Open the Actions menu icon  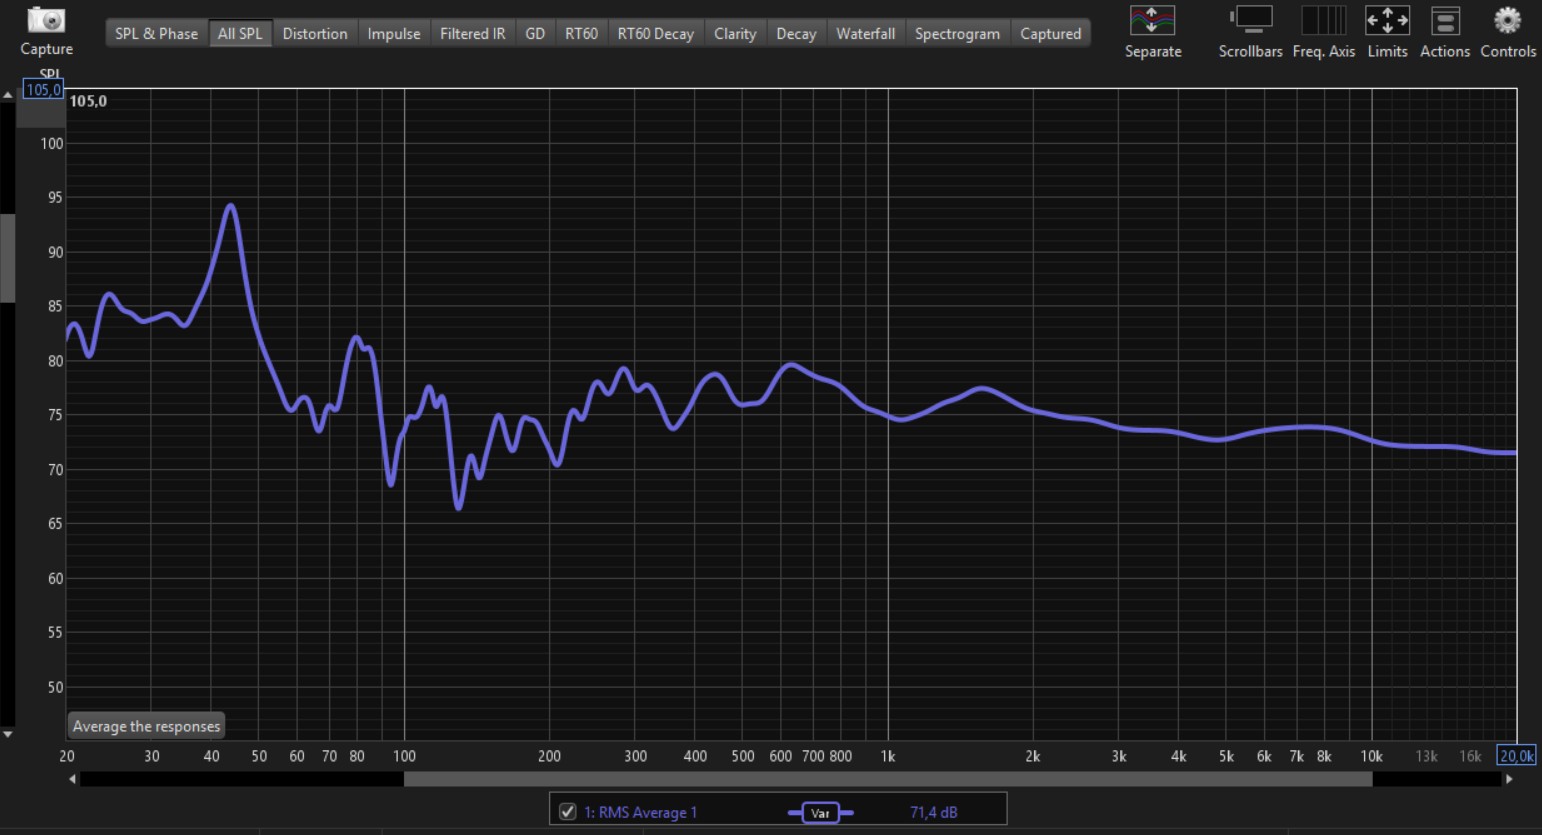pos(1444,21)
